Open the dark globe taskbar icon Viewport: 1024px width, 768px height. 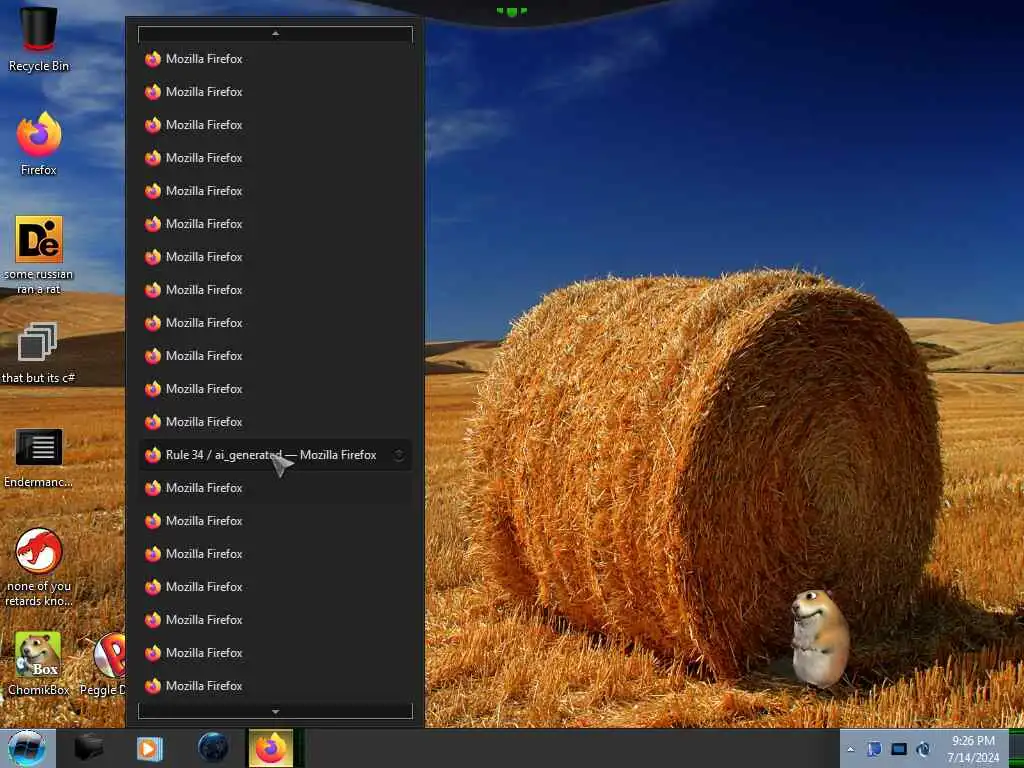coord(213,748)
